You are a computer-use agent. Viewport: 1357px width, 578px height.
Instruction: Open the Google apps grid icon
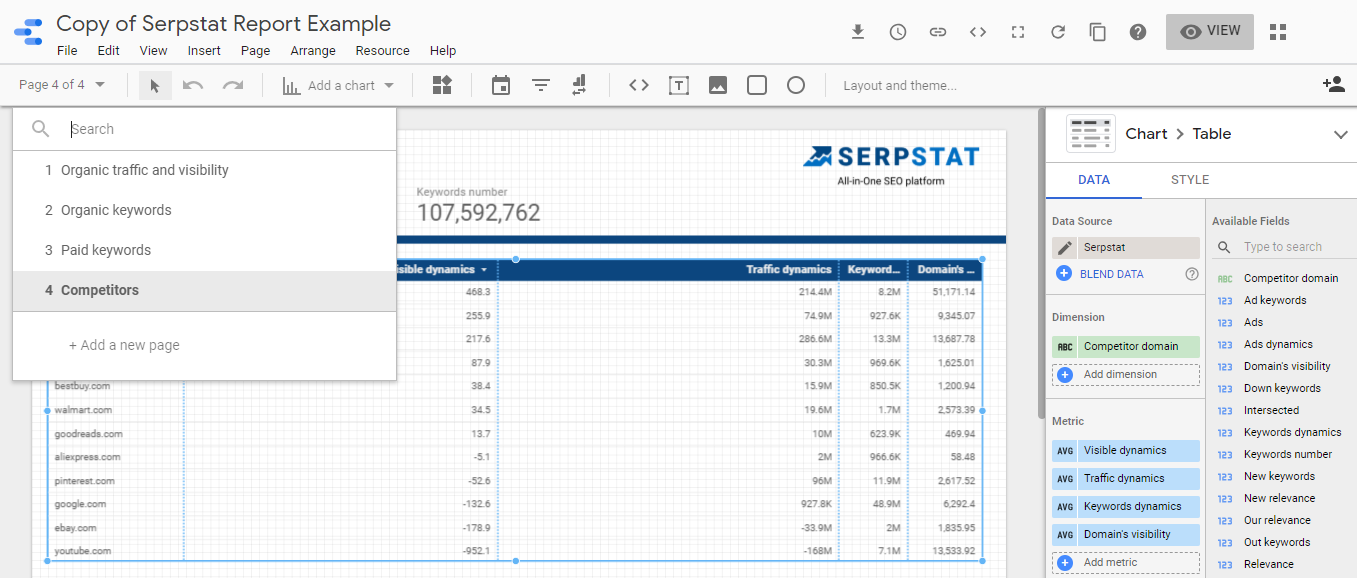[1277, 32]
